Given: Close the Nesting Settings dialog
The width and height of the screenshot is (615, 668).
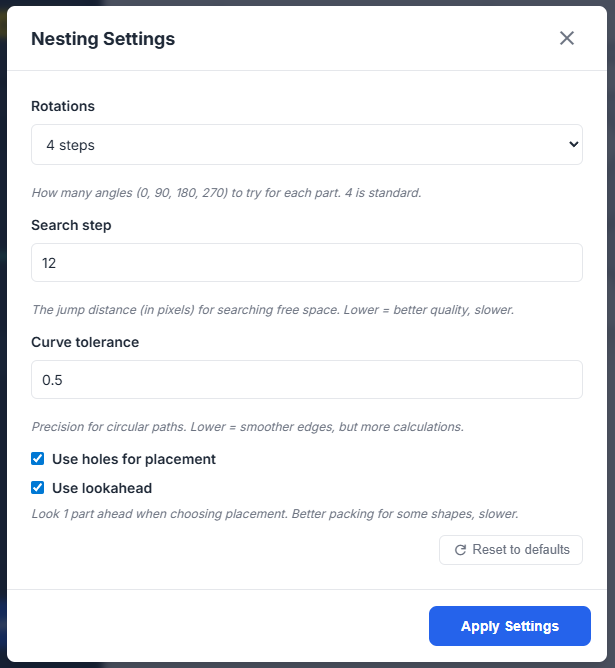Looking at the screenshot, I should coord(567,39).
